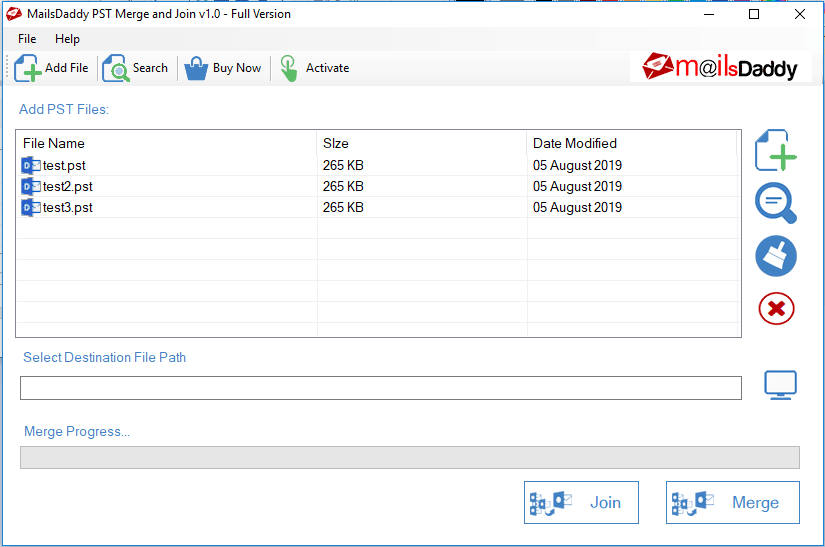Click the 05 August 2019 date of test3.pst

pos(577,207)
